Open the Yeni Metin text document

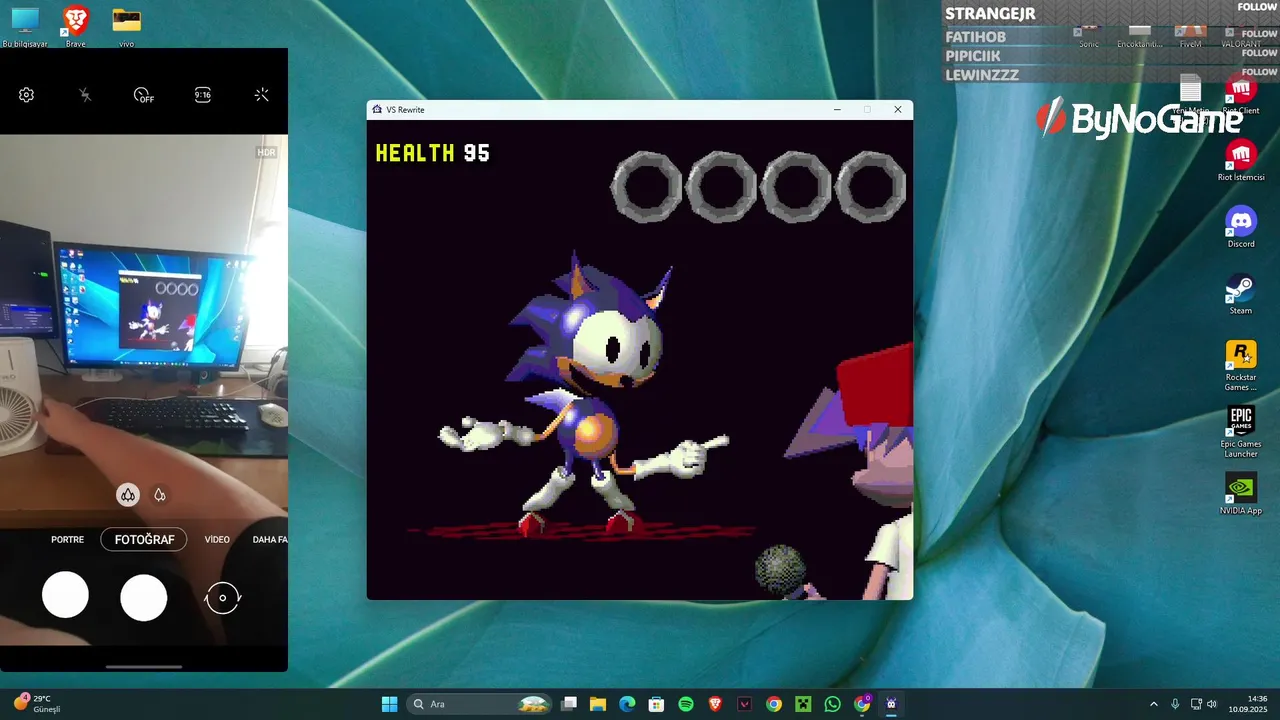(x=1190, y=94)
